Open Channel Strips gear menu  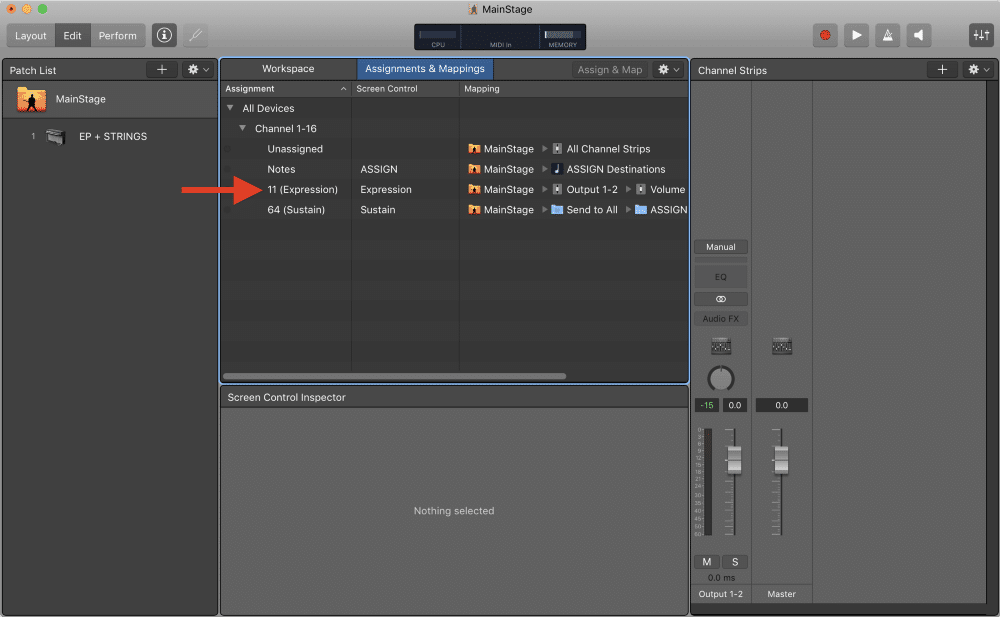(x=978, y=70)
